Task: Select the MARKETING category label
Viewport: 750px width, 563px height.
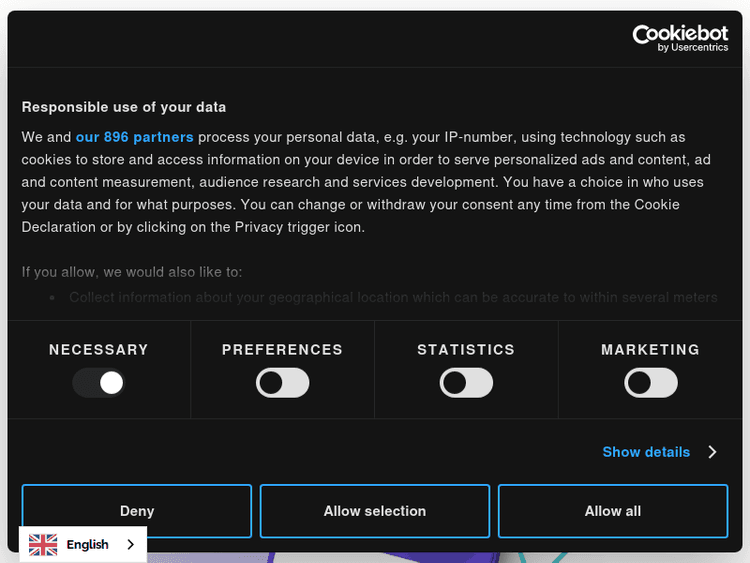Action: click(650, 350)
